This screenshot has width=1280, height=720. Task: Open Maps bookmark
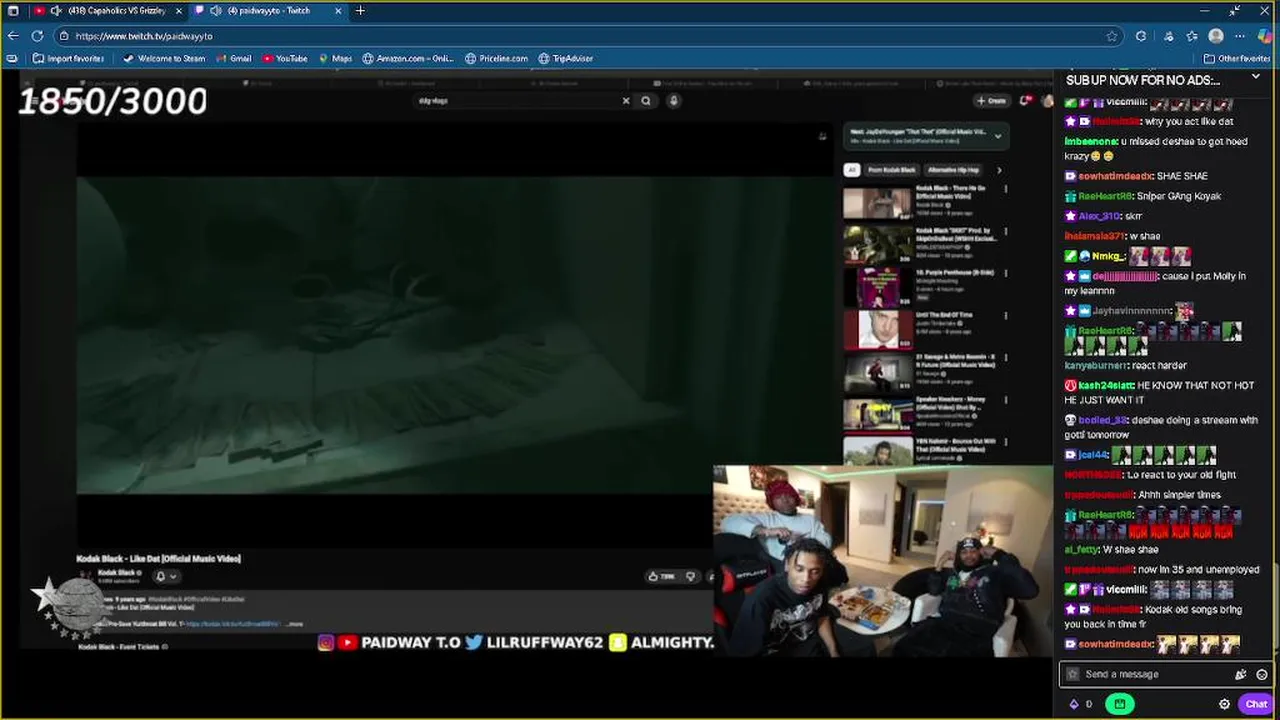335,59
